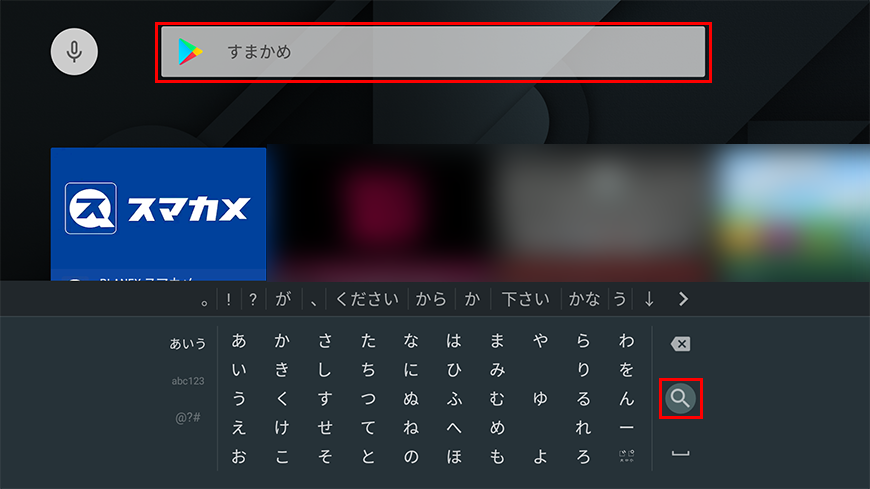Click the すまかめ search text field
The image size is (870, 489).
click(x=433, y=52)
